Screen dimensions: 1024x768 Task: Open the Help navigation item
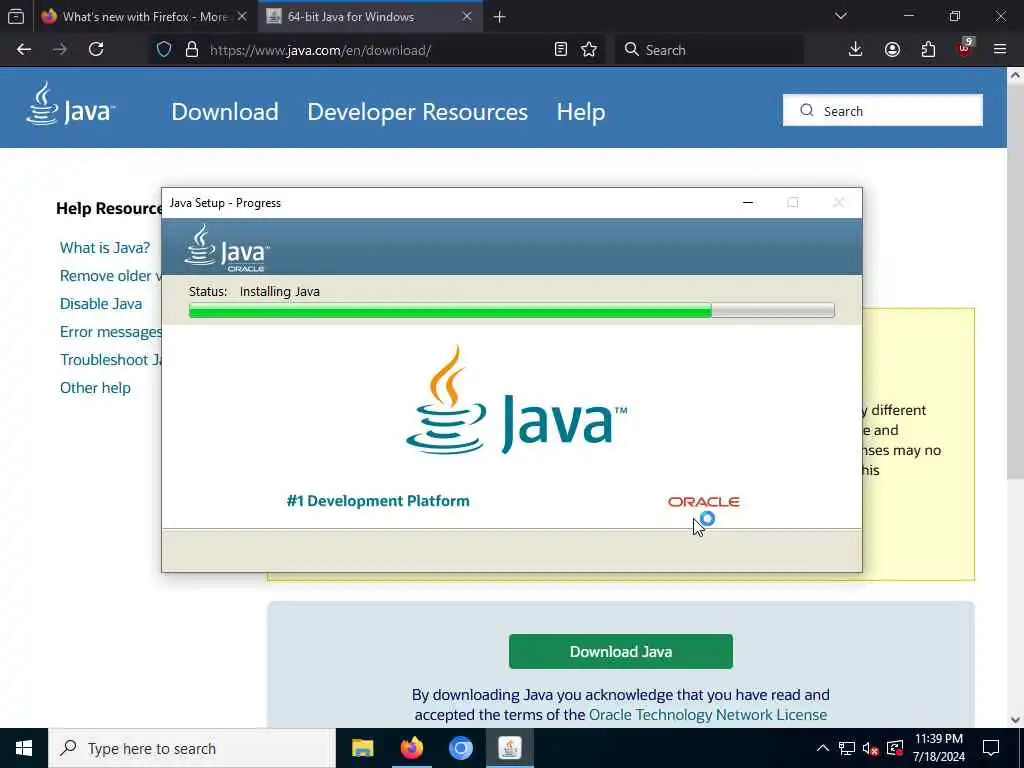tap(581, 112)
